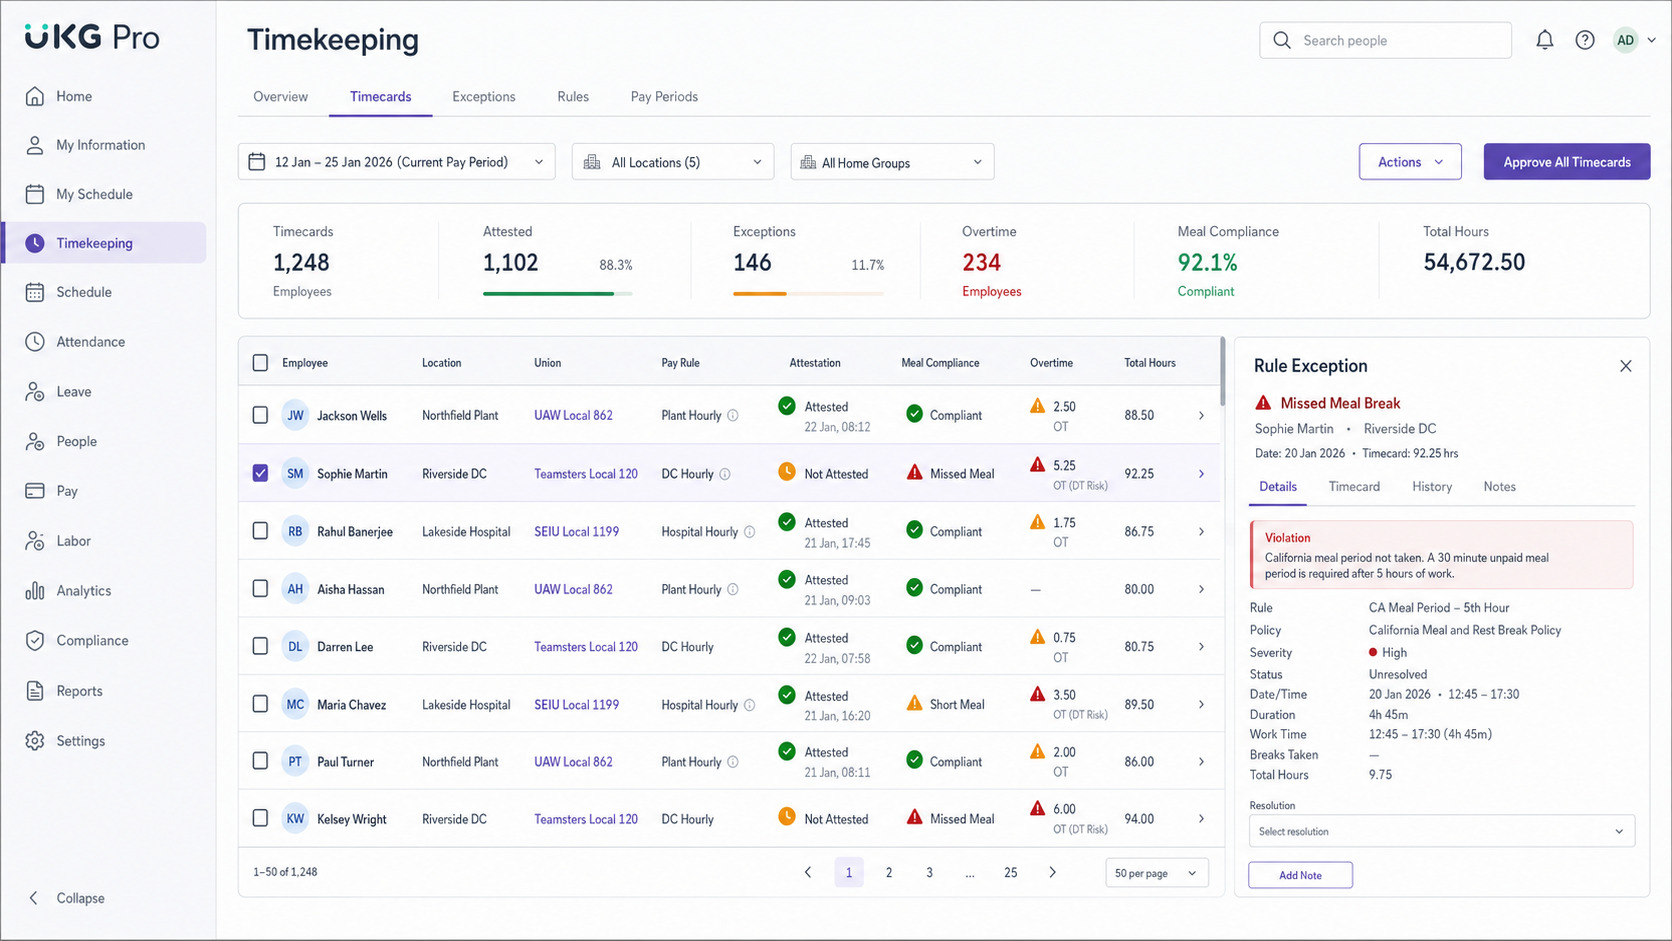Open the History tab in Rule Exception
This screenshot has width=1672, height=941.
coord(1432,487)
